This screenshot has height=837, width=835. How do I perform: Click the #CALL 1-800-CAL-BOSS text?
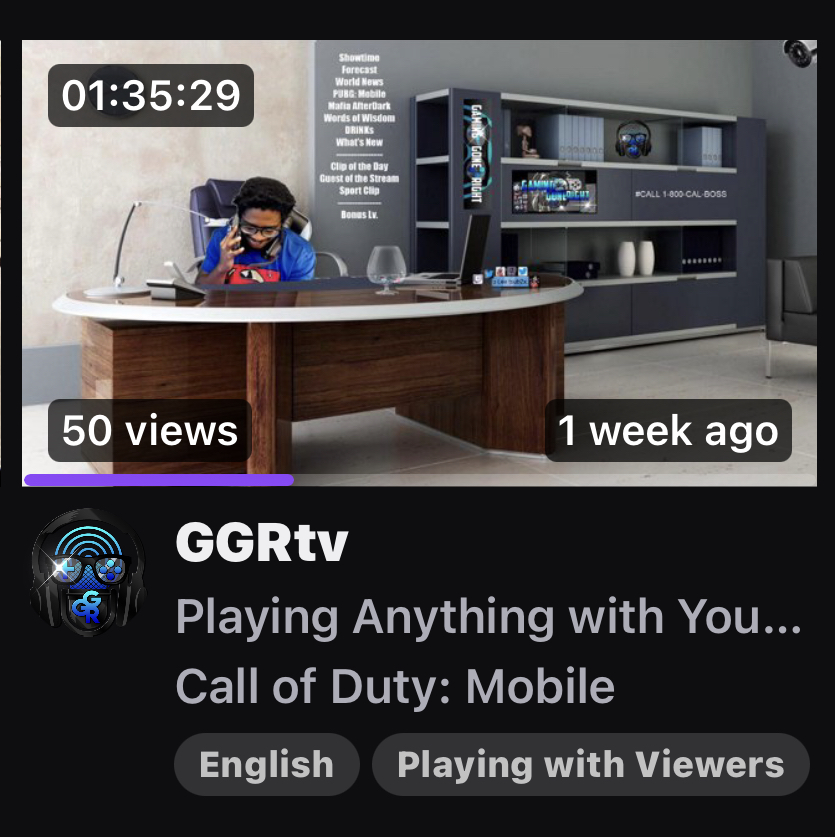click(681, 194)
